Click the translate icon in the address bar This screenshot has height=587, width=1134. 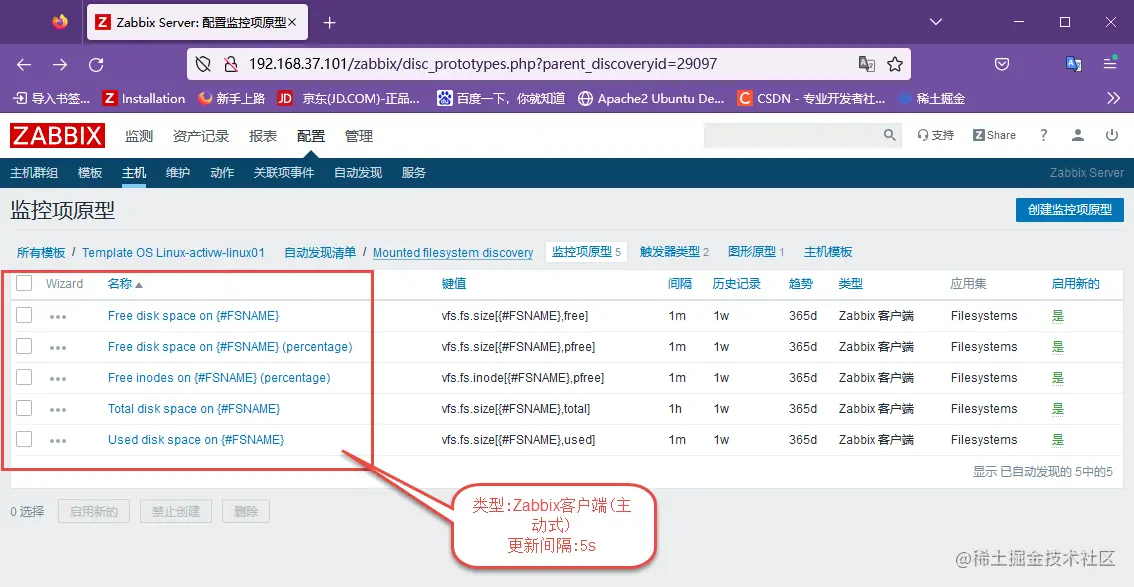click(x=866, y=63)
